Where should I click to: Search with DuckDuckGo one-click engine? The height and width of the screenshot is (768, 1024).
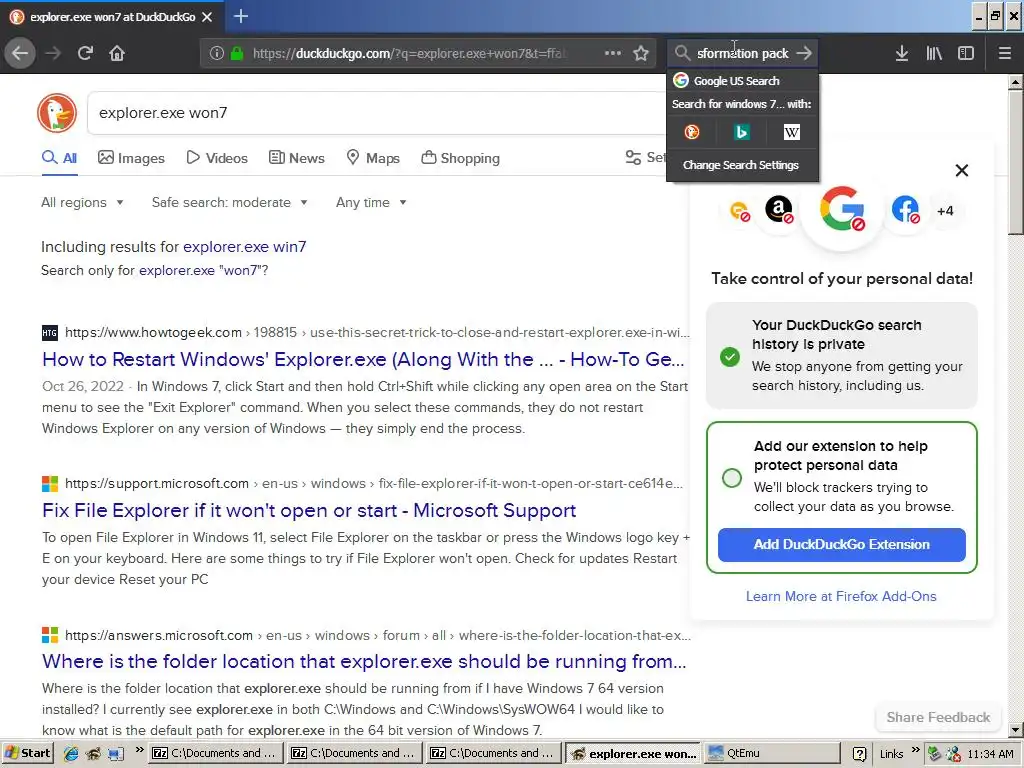tap(692, 133)
